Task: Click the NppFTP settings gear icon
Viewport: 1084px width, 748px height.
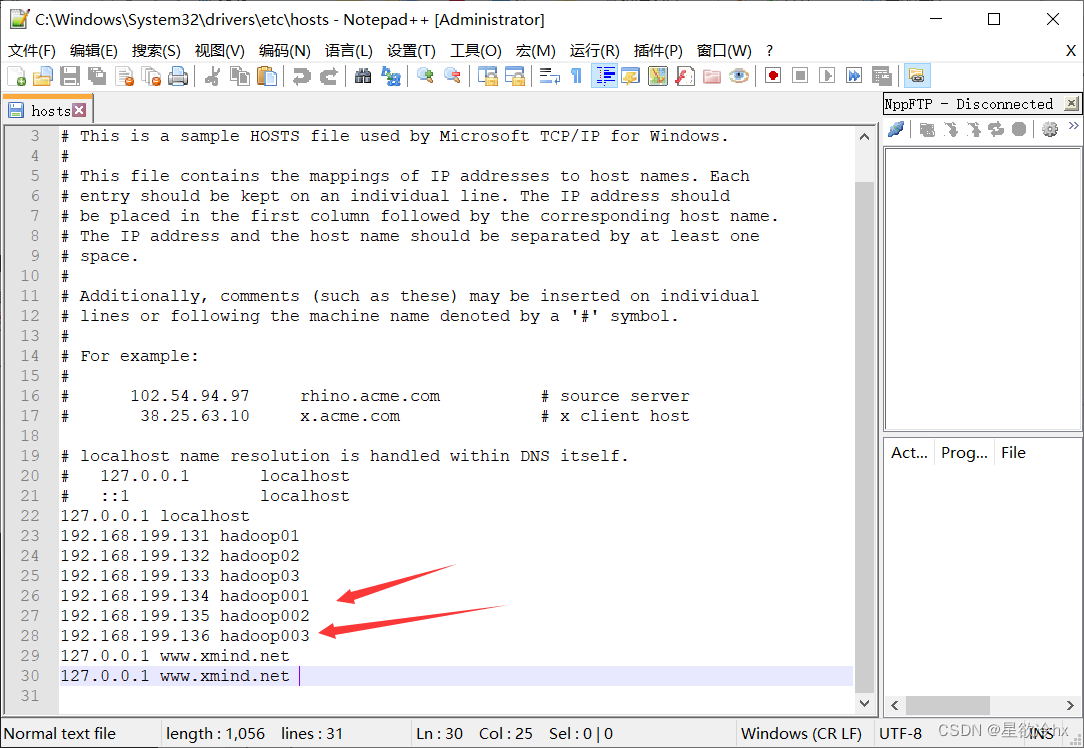Action: pos(1049,129)
